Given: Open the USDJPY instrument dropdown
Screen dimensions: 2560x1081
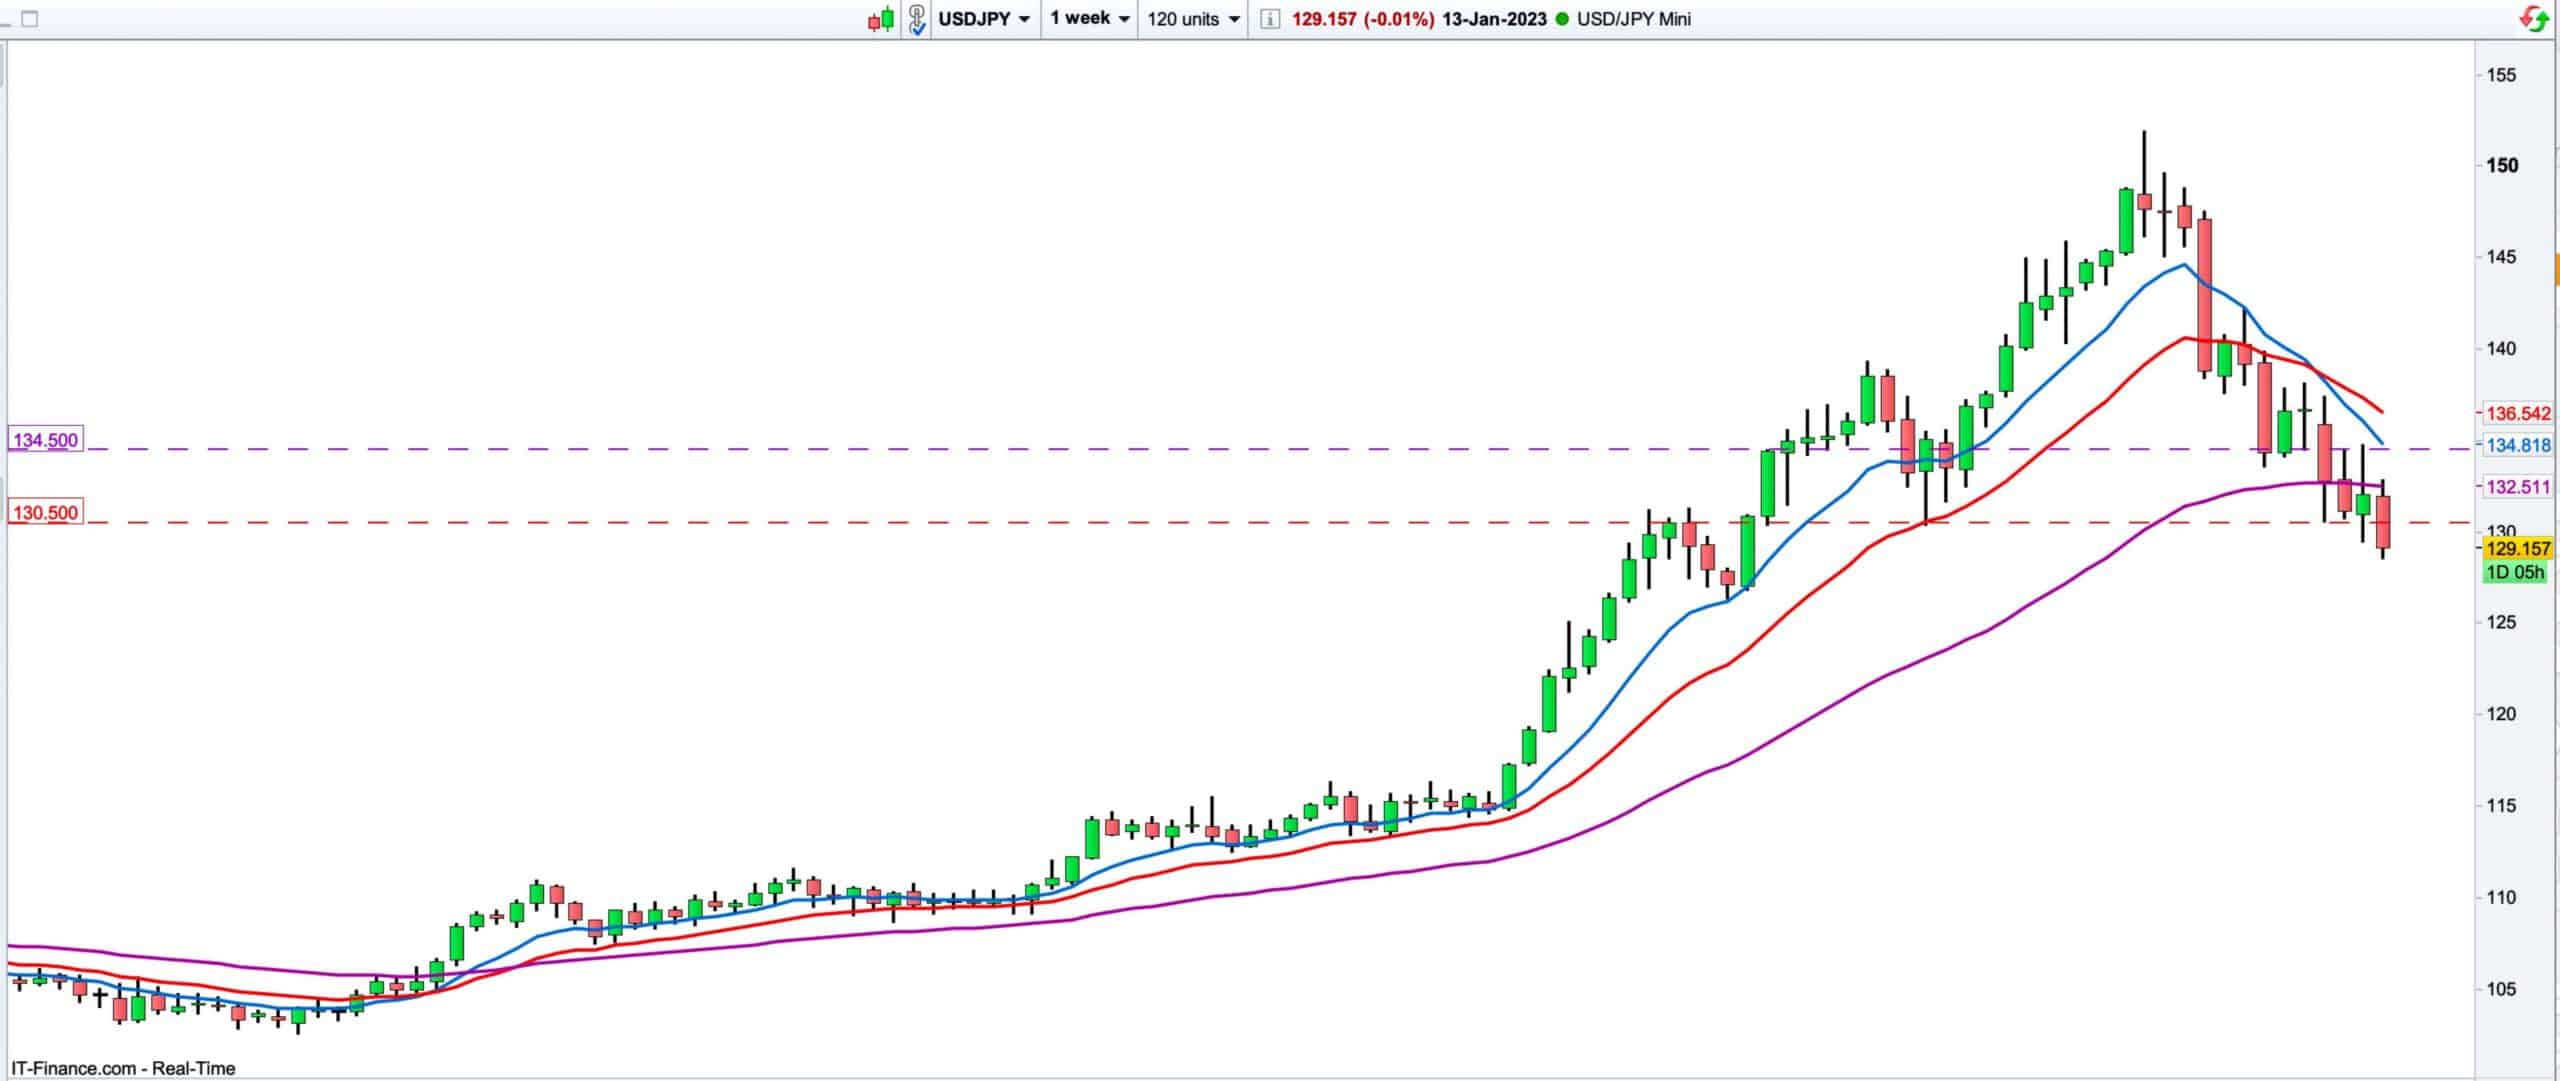Looking at the screenshot, I should [x=984, y=19].
